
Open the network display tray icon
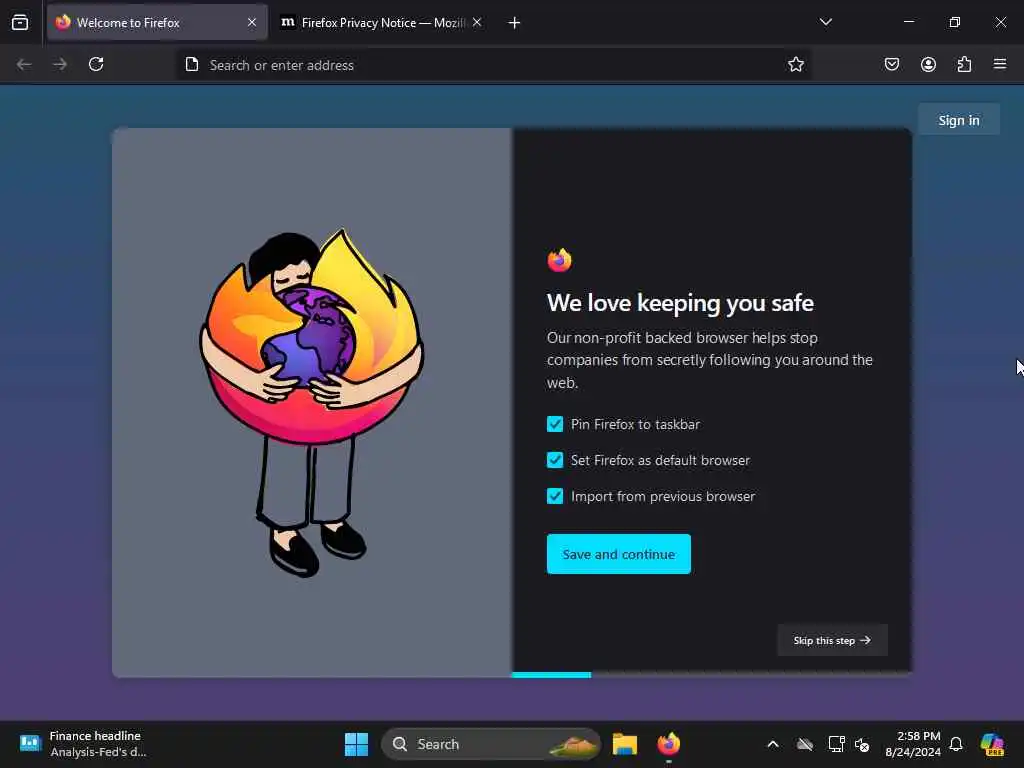coord(836,744)
